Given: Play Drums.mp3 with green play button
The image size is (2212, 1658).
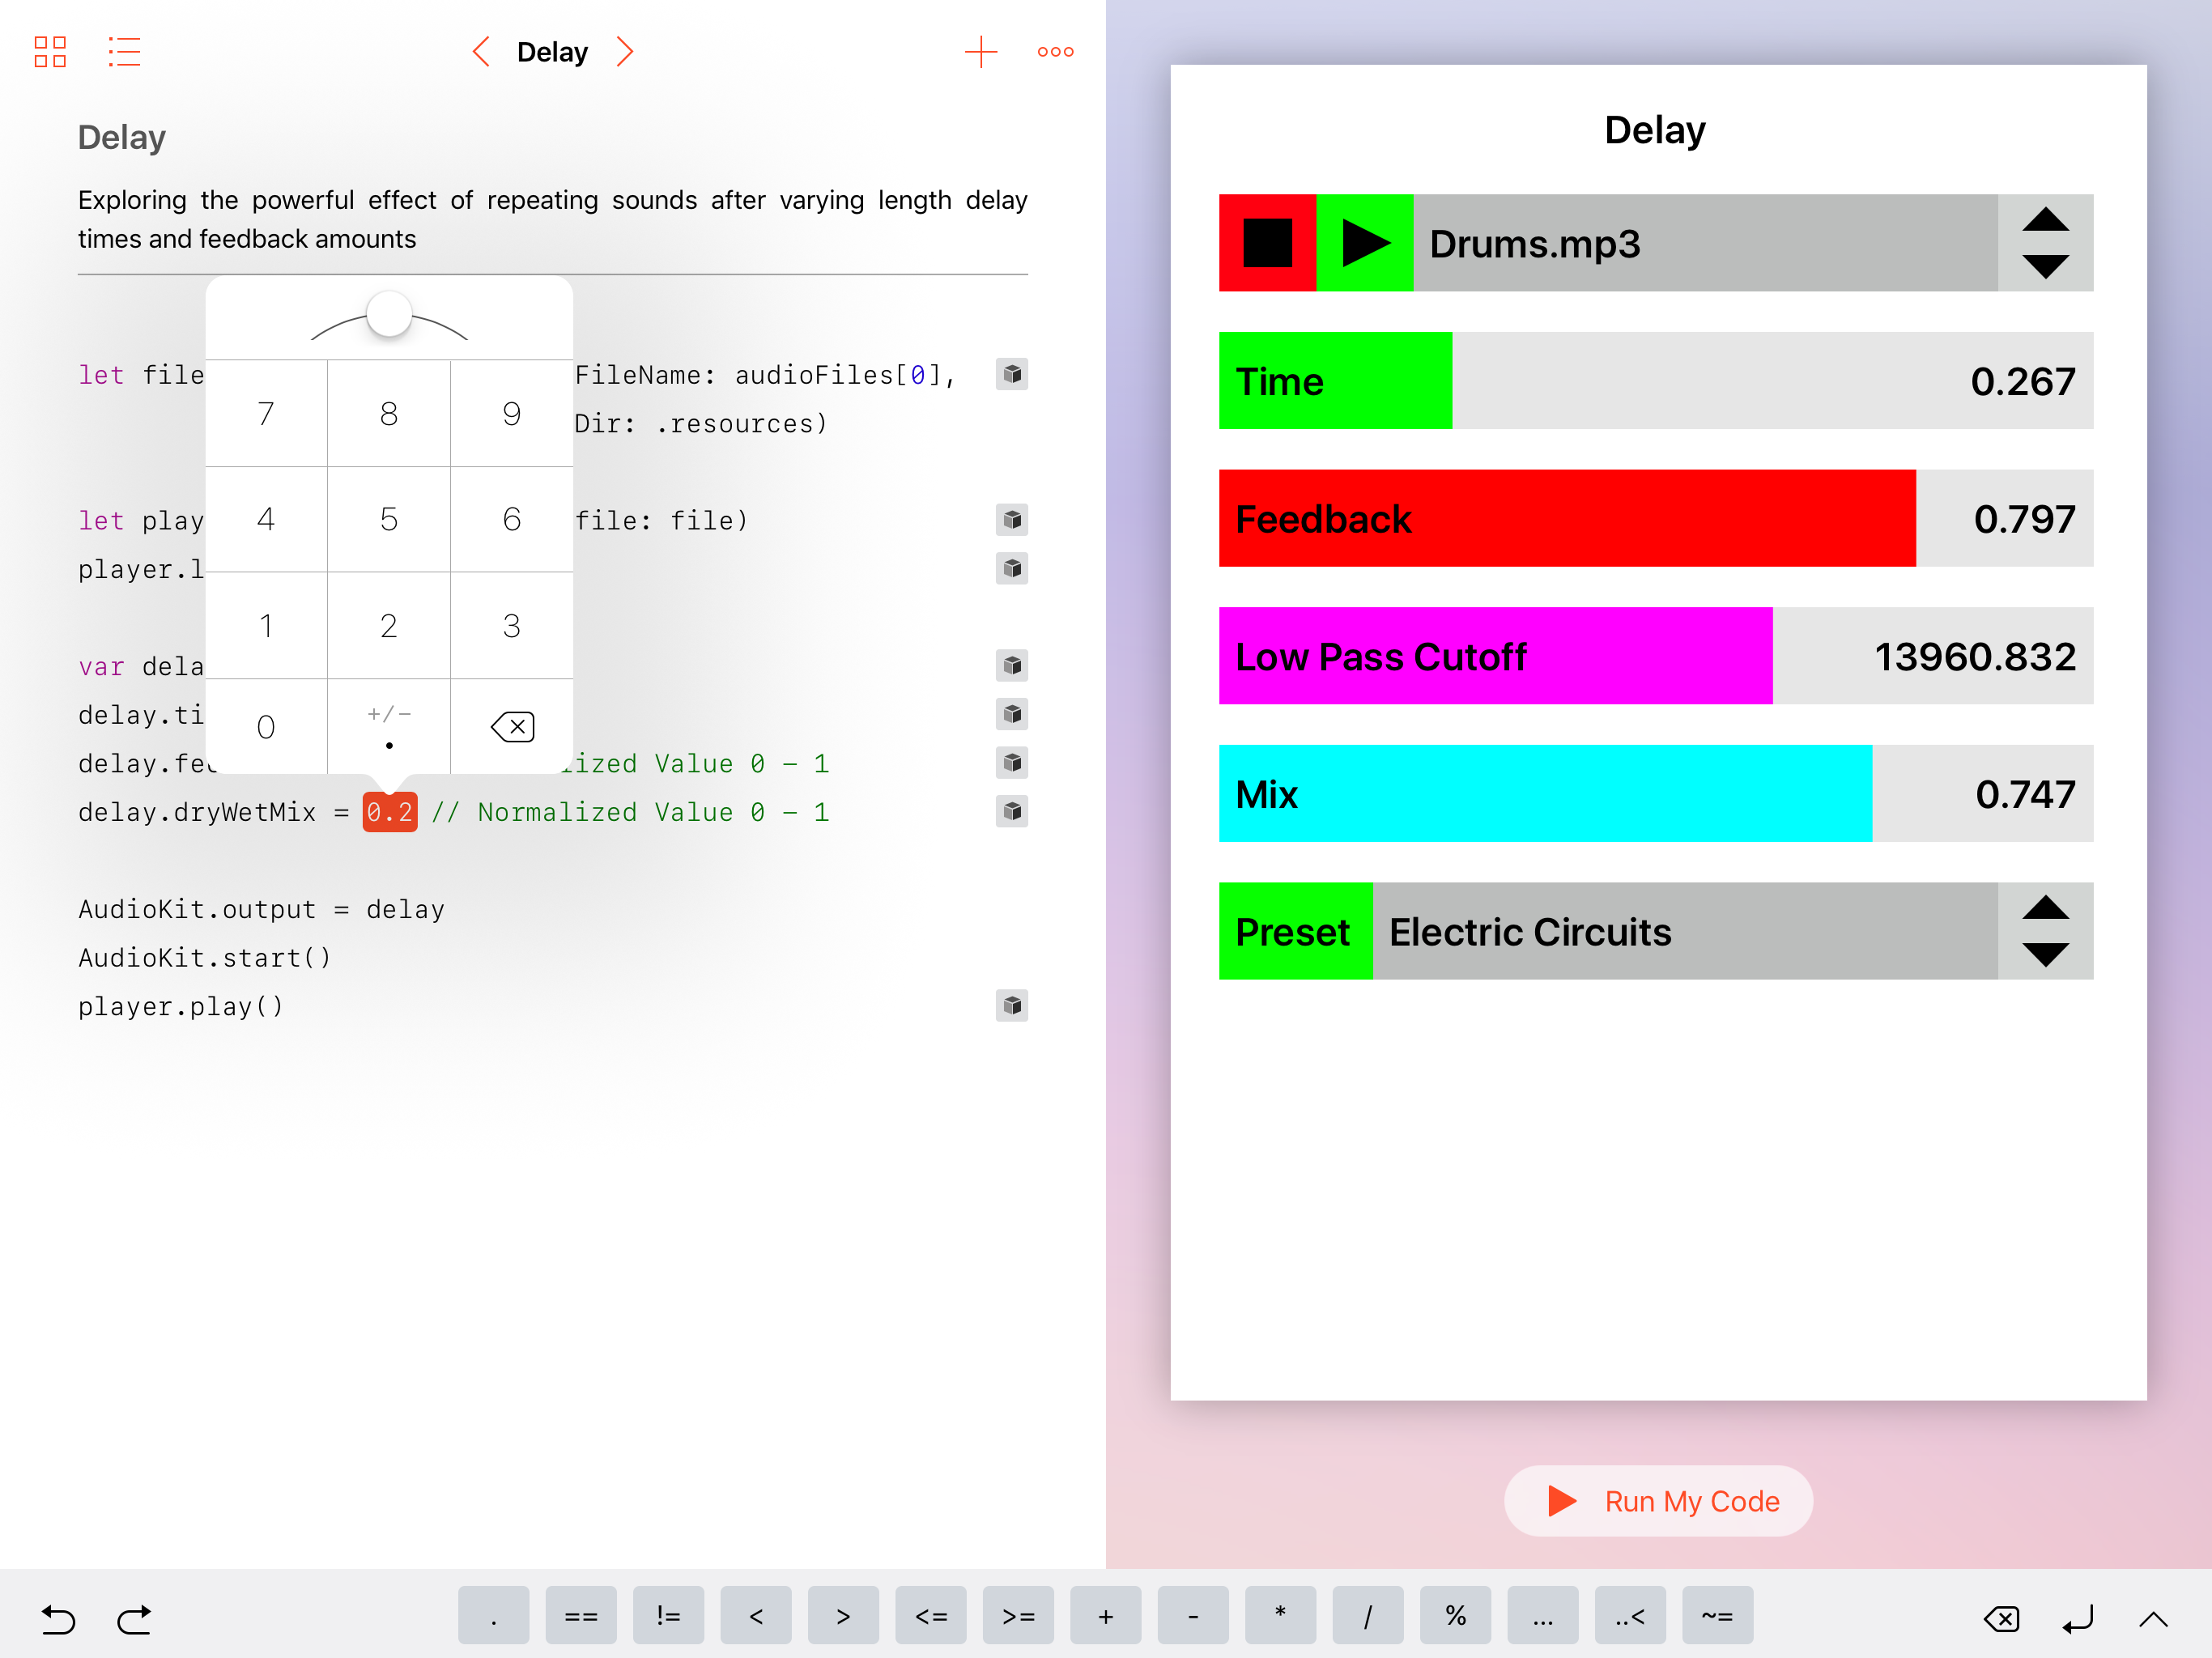Looking at the screenshot, I should point(1364,243).
